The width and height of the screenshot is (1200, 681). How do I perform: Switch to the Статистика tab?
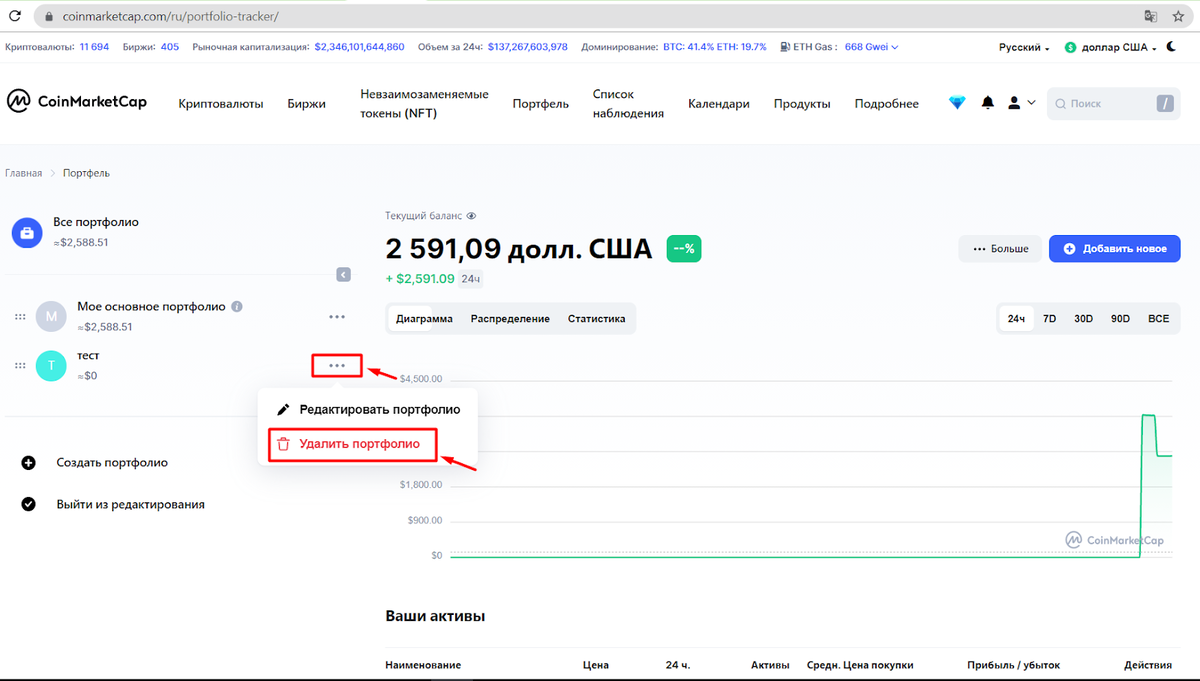coord(597,319)
